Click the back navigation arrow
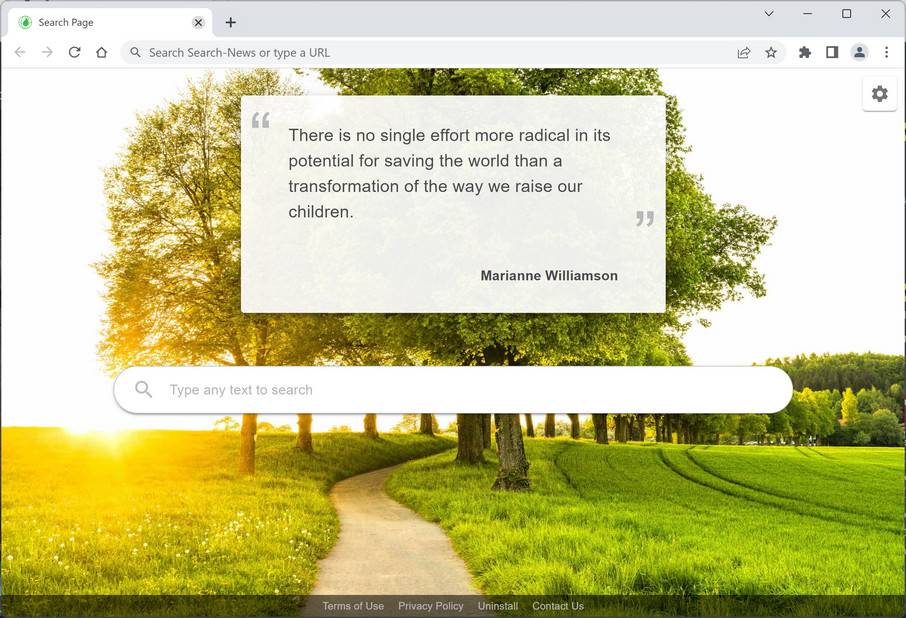906x618 pixels. pos(20,53)
